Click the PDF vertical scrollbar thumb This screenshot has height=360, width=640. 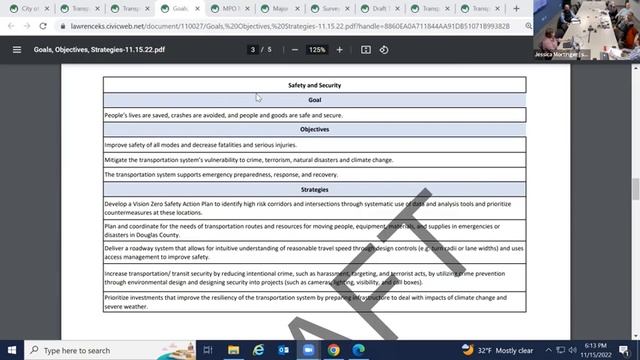point(636,189)
